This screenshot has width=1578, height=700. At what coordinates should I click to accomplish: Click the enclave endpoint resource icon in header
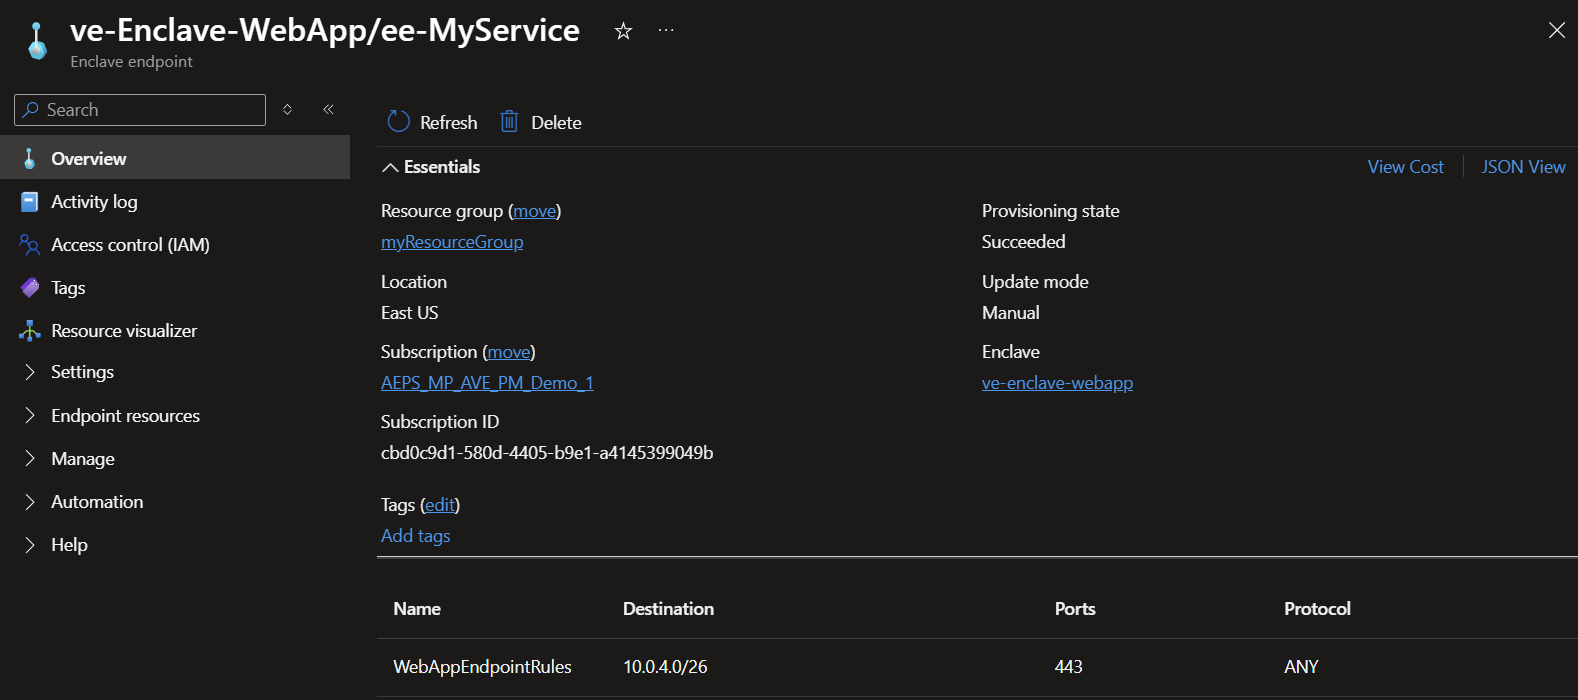pos(37,41)
